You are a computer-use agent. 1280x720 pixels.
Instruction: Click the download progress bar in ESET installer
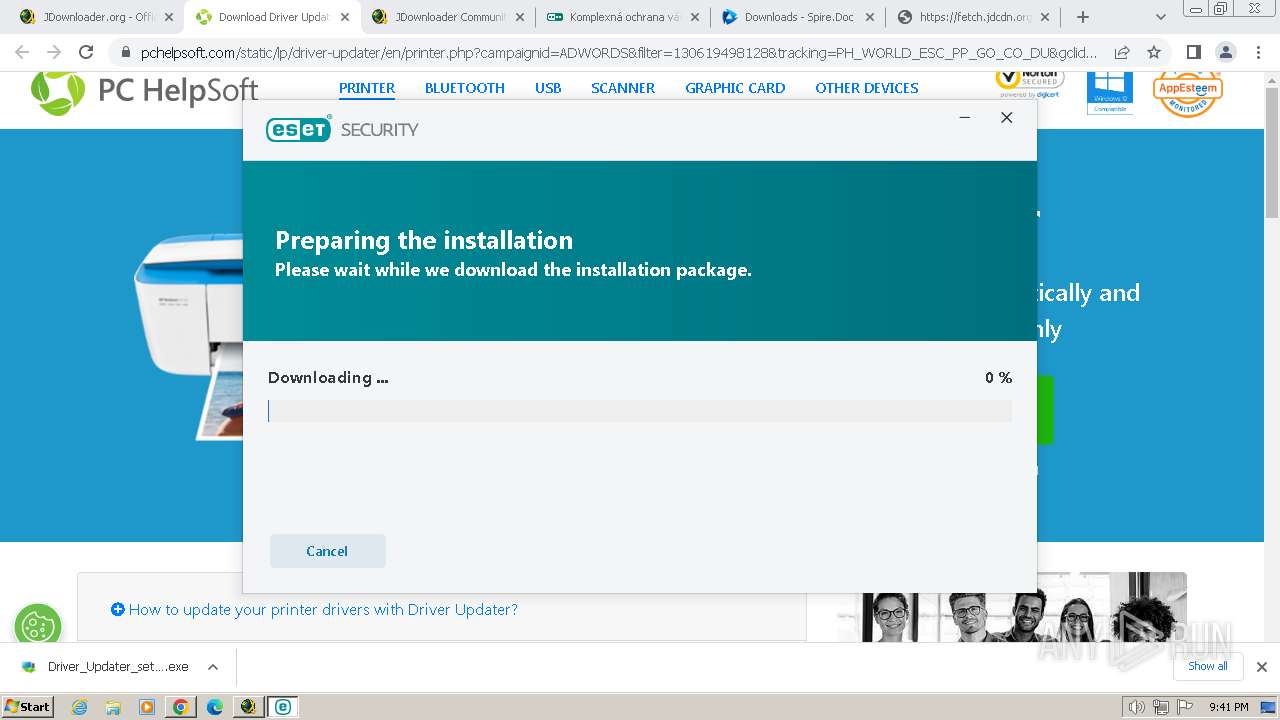[640, 411]
